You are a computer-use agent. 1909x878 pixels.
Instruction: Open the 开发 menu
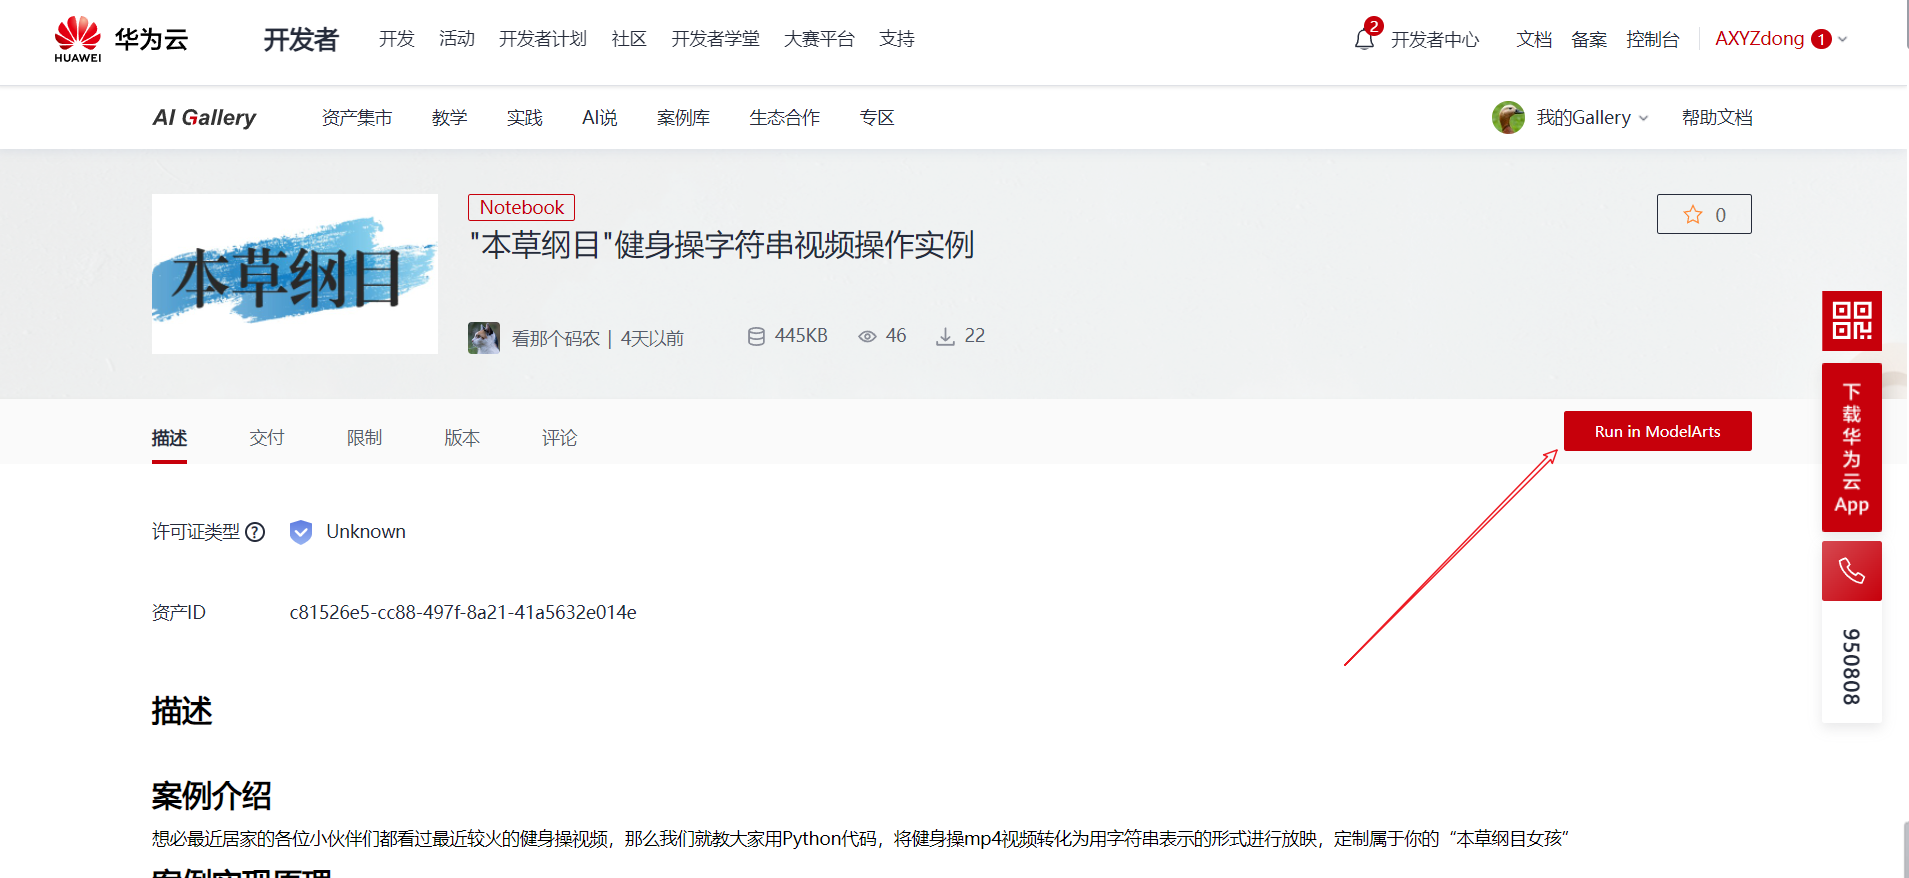(x=397, y=39)
